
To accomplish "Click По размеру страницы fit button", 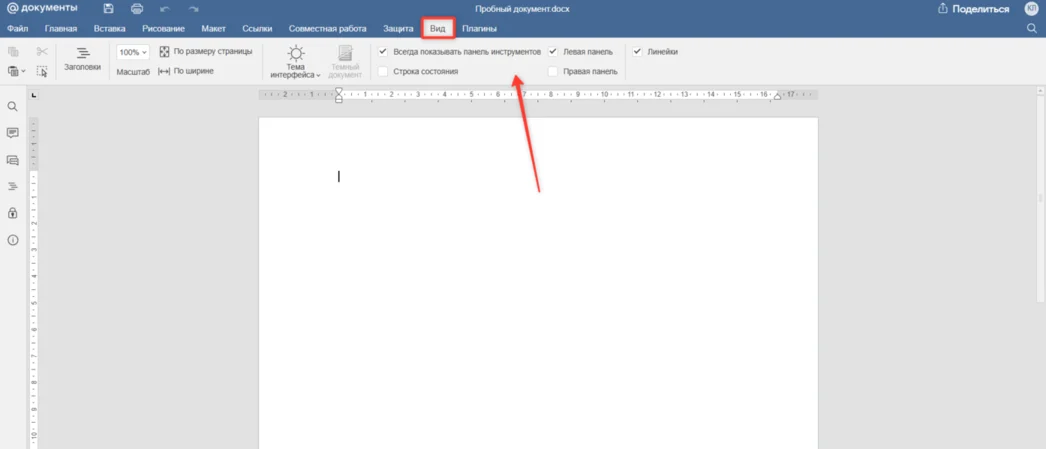I will [x=205, y=51].
